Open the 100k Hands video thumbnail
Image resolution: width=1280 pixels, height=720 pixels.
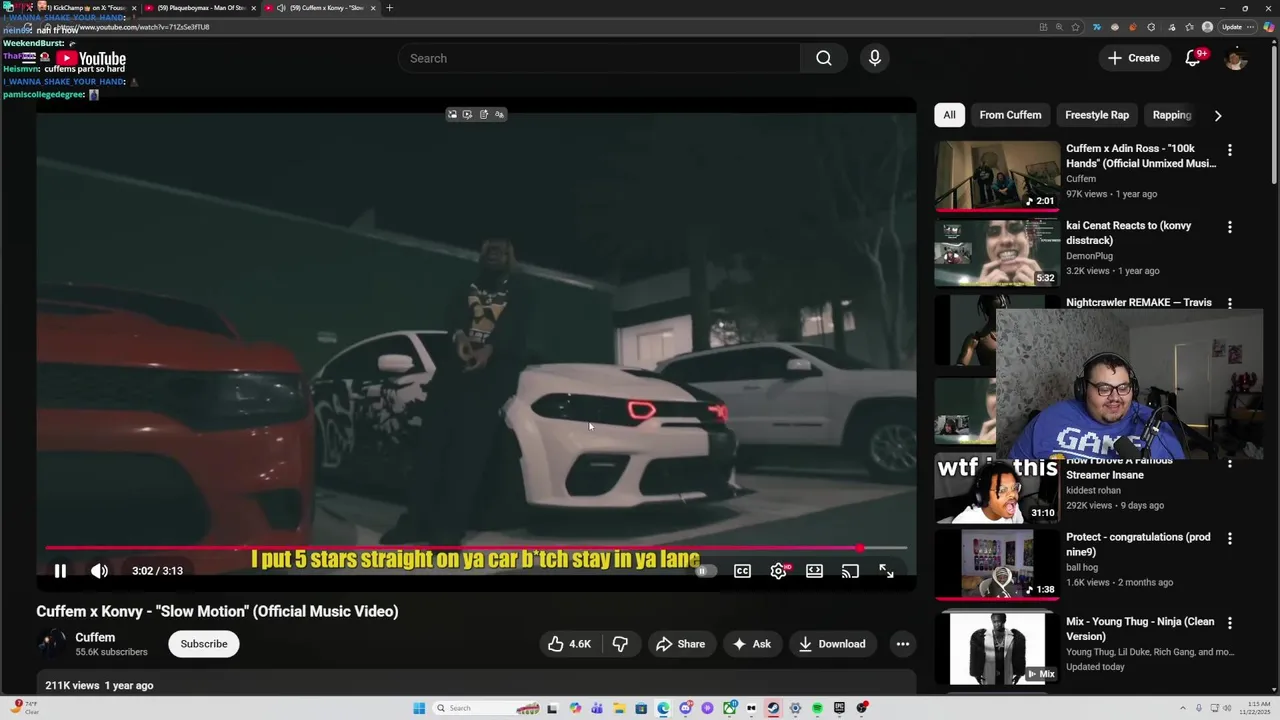(x=997, y=176)
